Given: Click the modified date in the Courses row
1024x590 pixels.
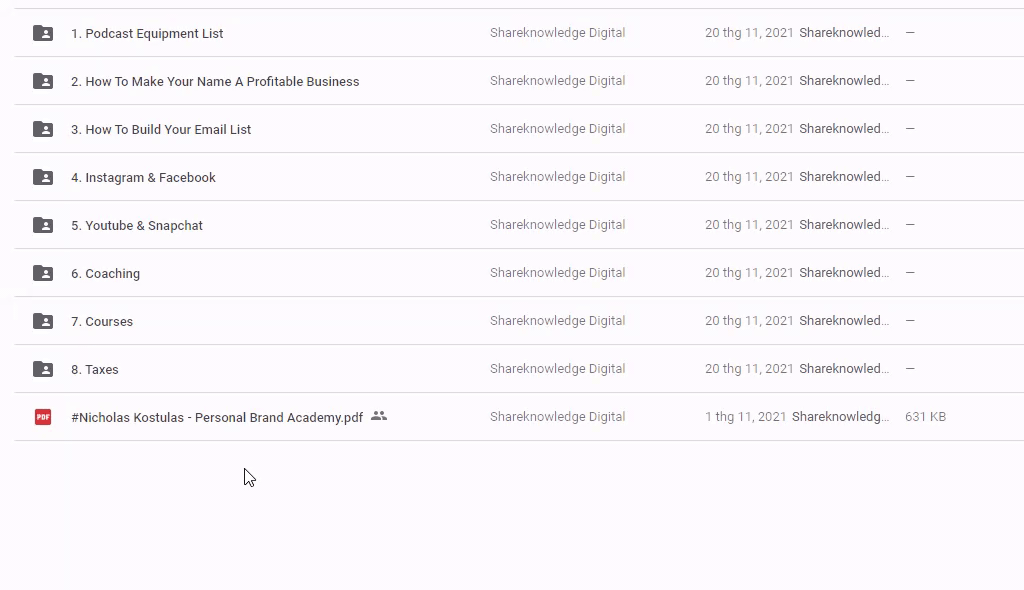Looking at the screenshot, I should tap(749, 321).
